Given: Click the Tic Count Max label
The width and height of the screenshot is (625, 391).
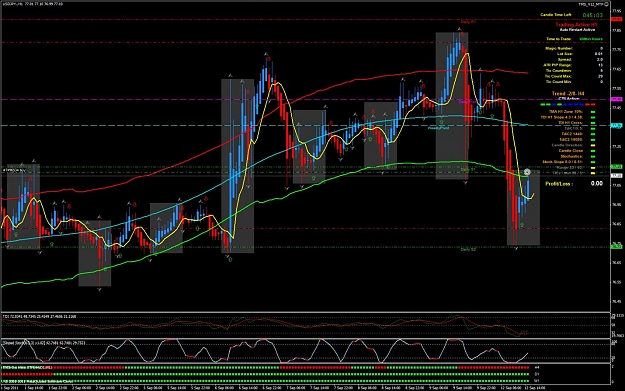Looking at the screenshot, I should pos(558,76).
